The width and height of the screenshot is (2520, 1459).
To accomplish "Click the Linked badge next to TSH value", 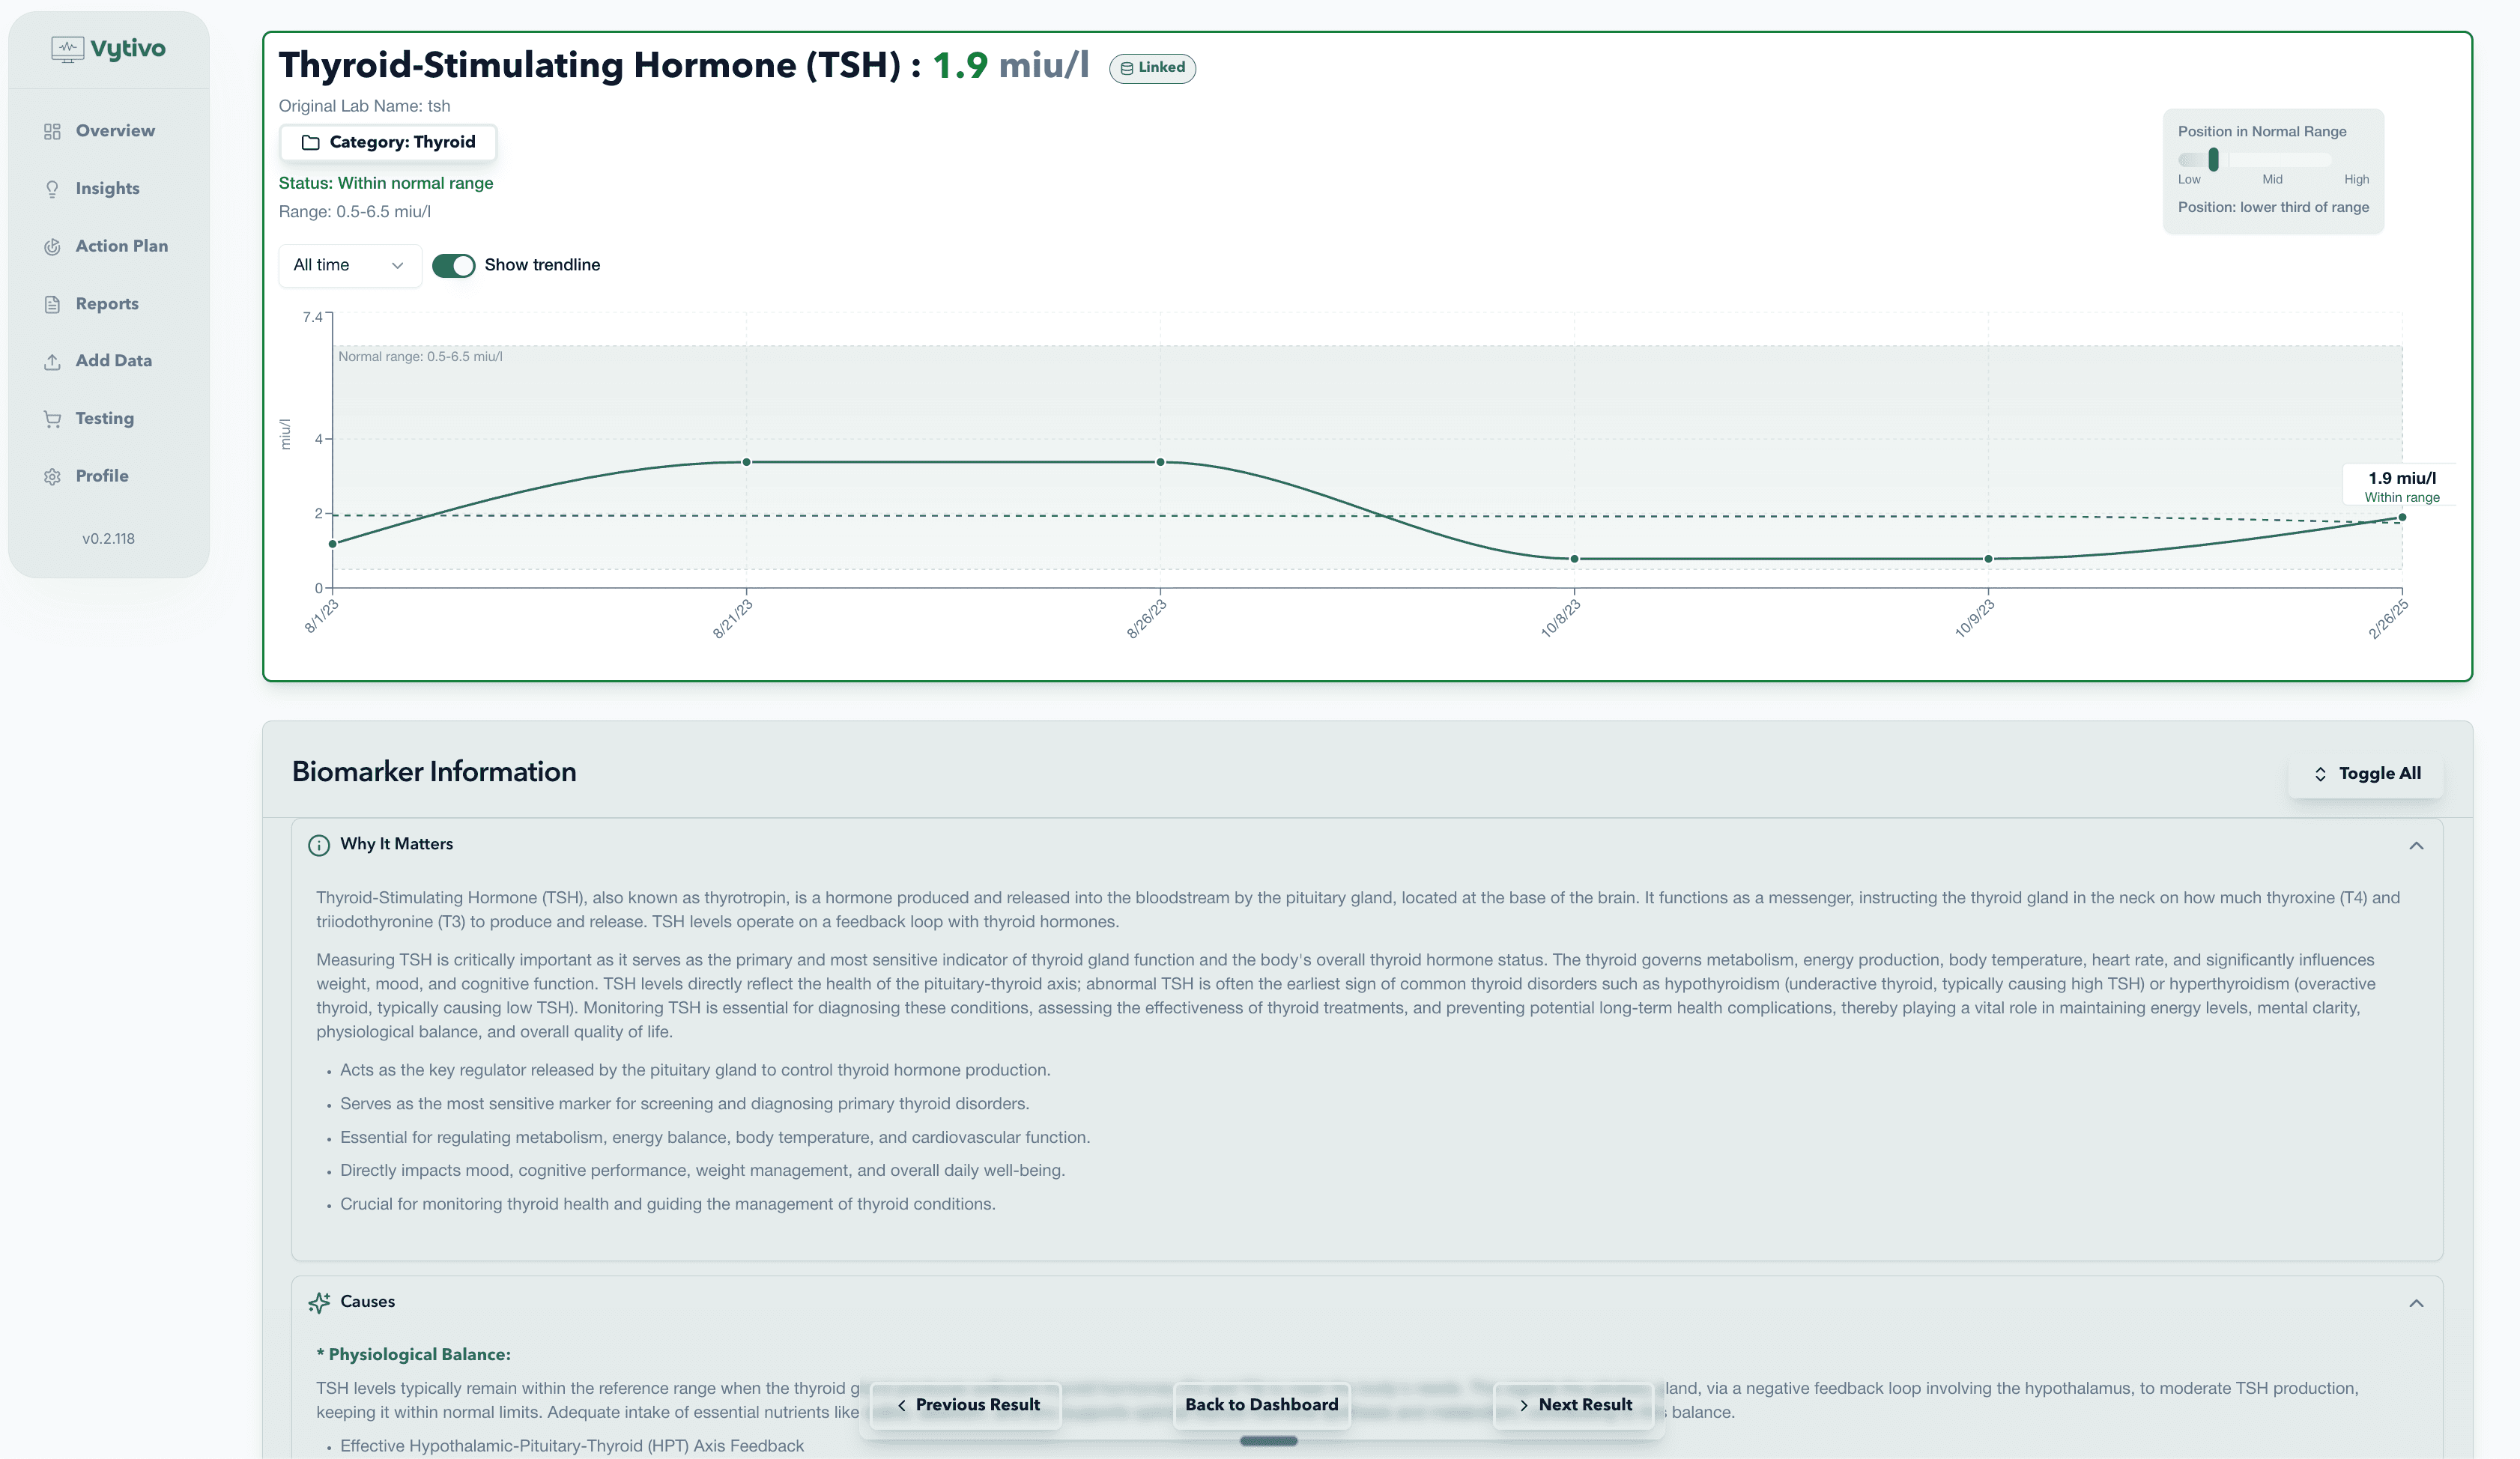I will [1152, 68].
